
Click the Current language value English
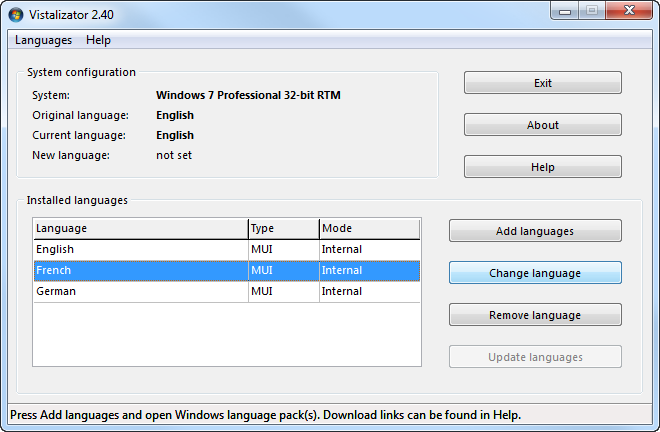(175, 135)
